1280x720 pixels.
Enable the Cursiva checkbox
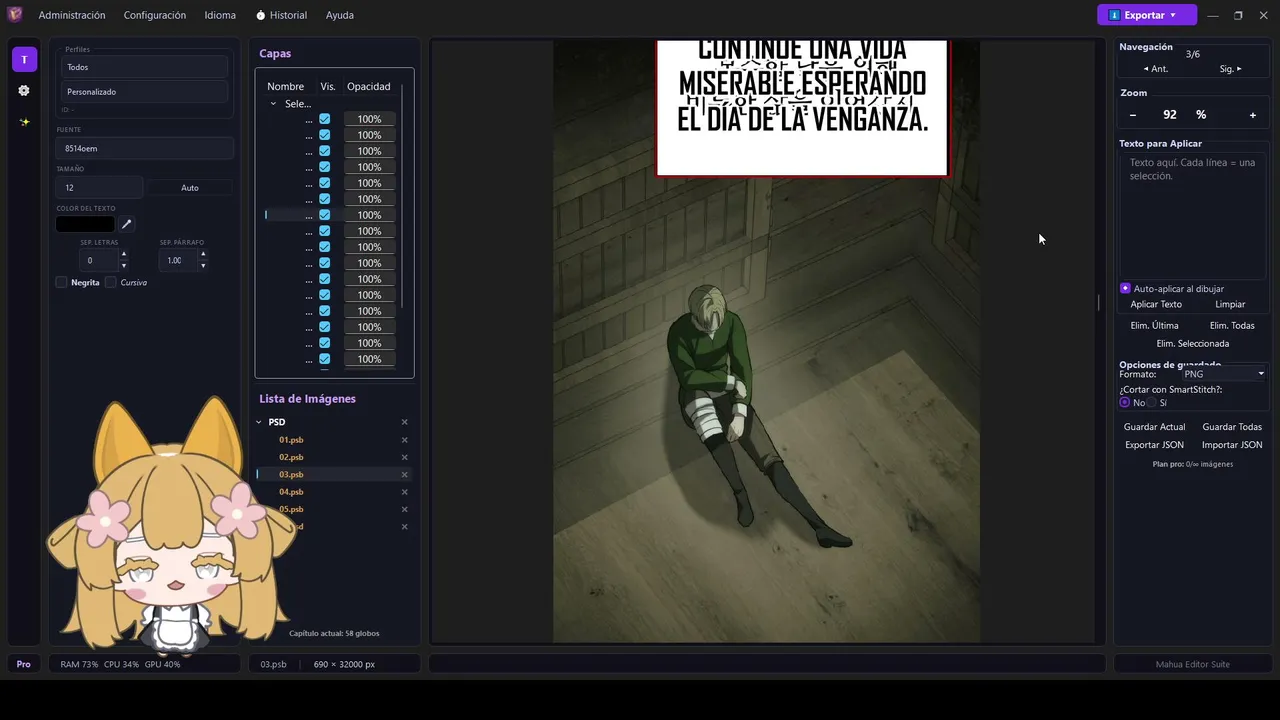(x=111, y=282)
